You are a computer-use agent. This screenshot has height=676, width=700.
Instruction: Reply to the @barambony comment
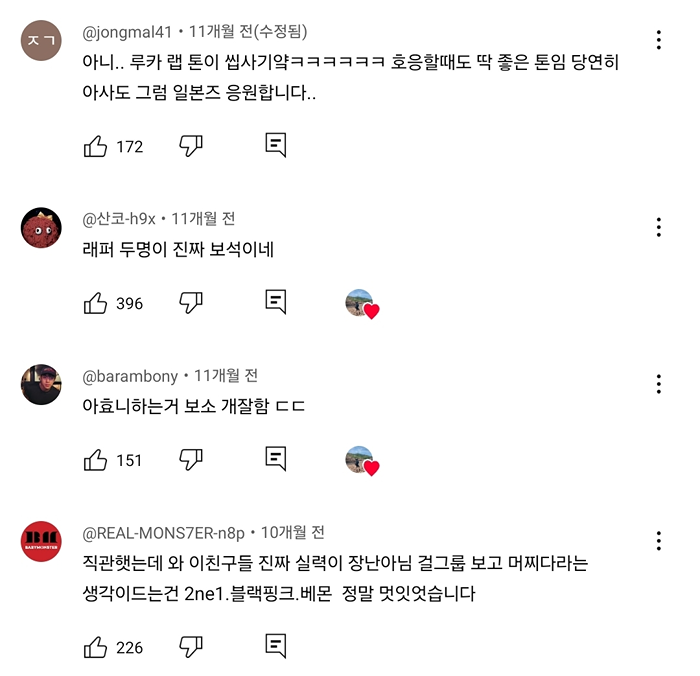[275, 459]
